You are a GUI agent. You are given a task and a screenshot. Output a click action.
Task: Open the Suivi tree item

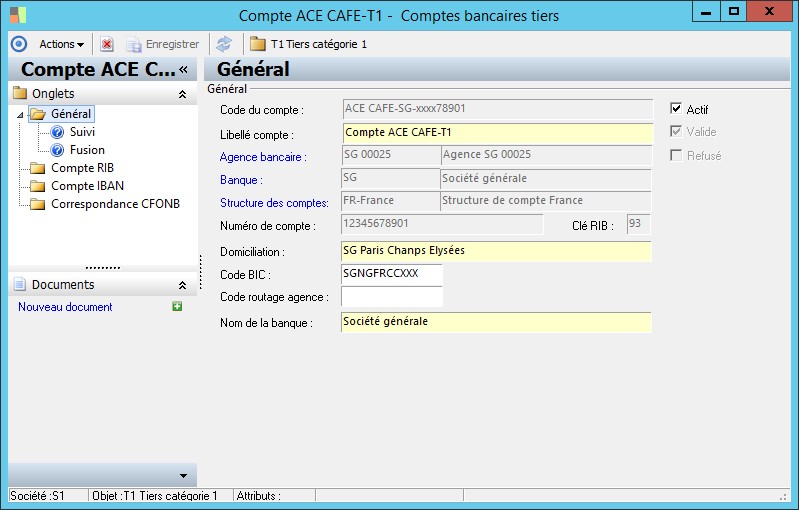[x=82, y=132]
